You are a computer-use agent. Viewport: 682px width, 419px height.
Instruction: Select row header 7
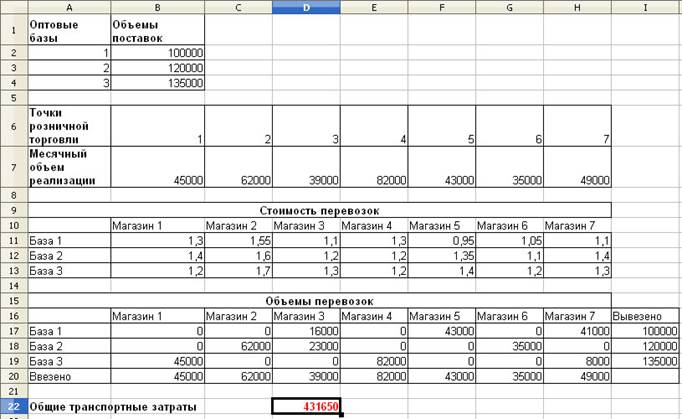tap(13, 167)
